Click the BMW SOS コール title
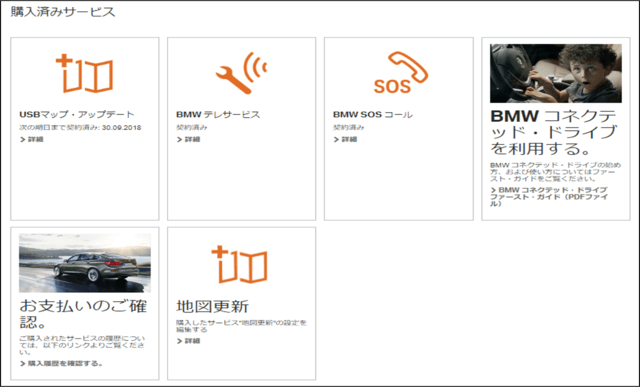The height and width of the screenshot is (387, 640). click(373, 114)
